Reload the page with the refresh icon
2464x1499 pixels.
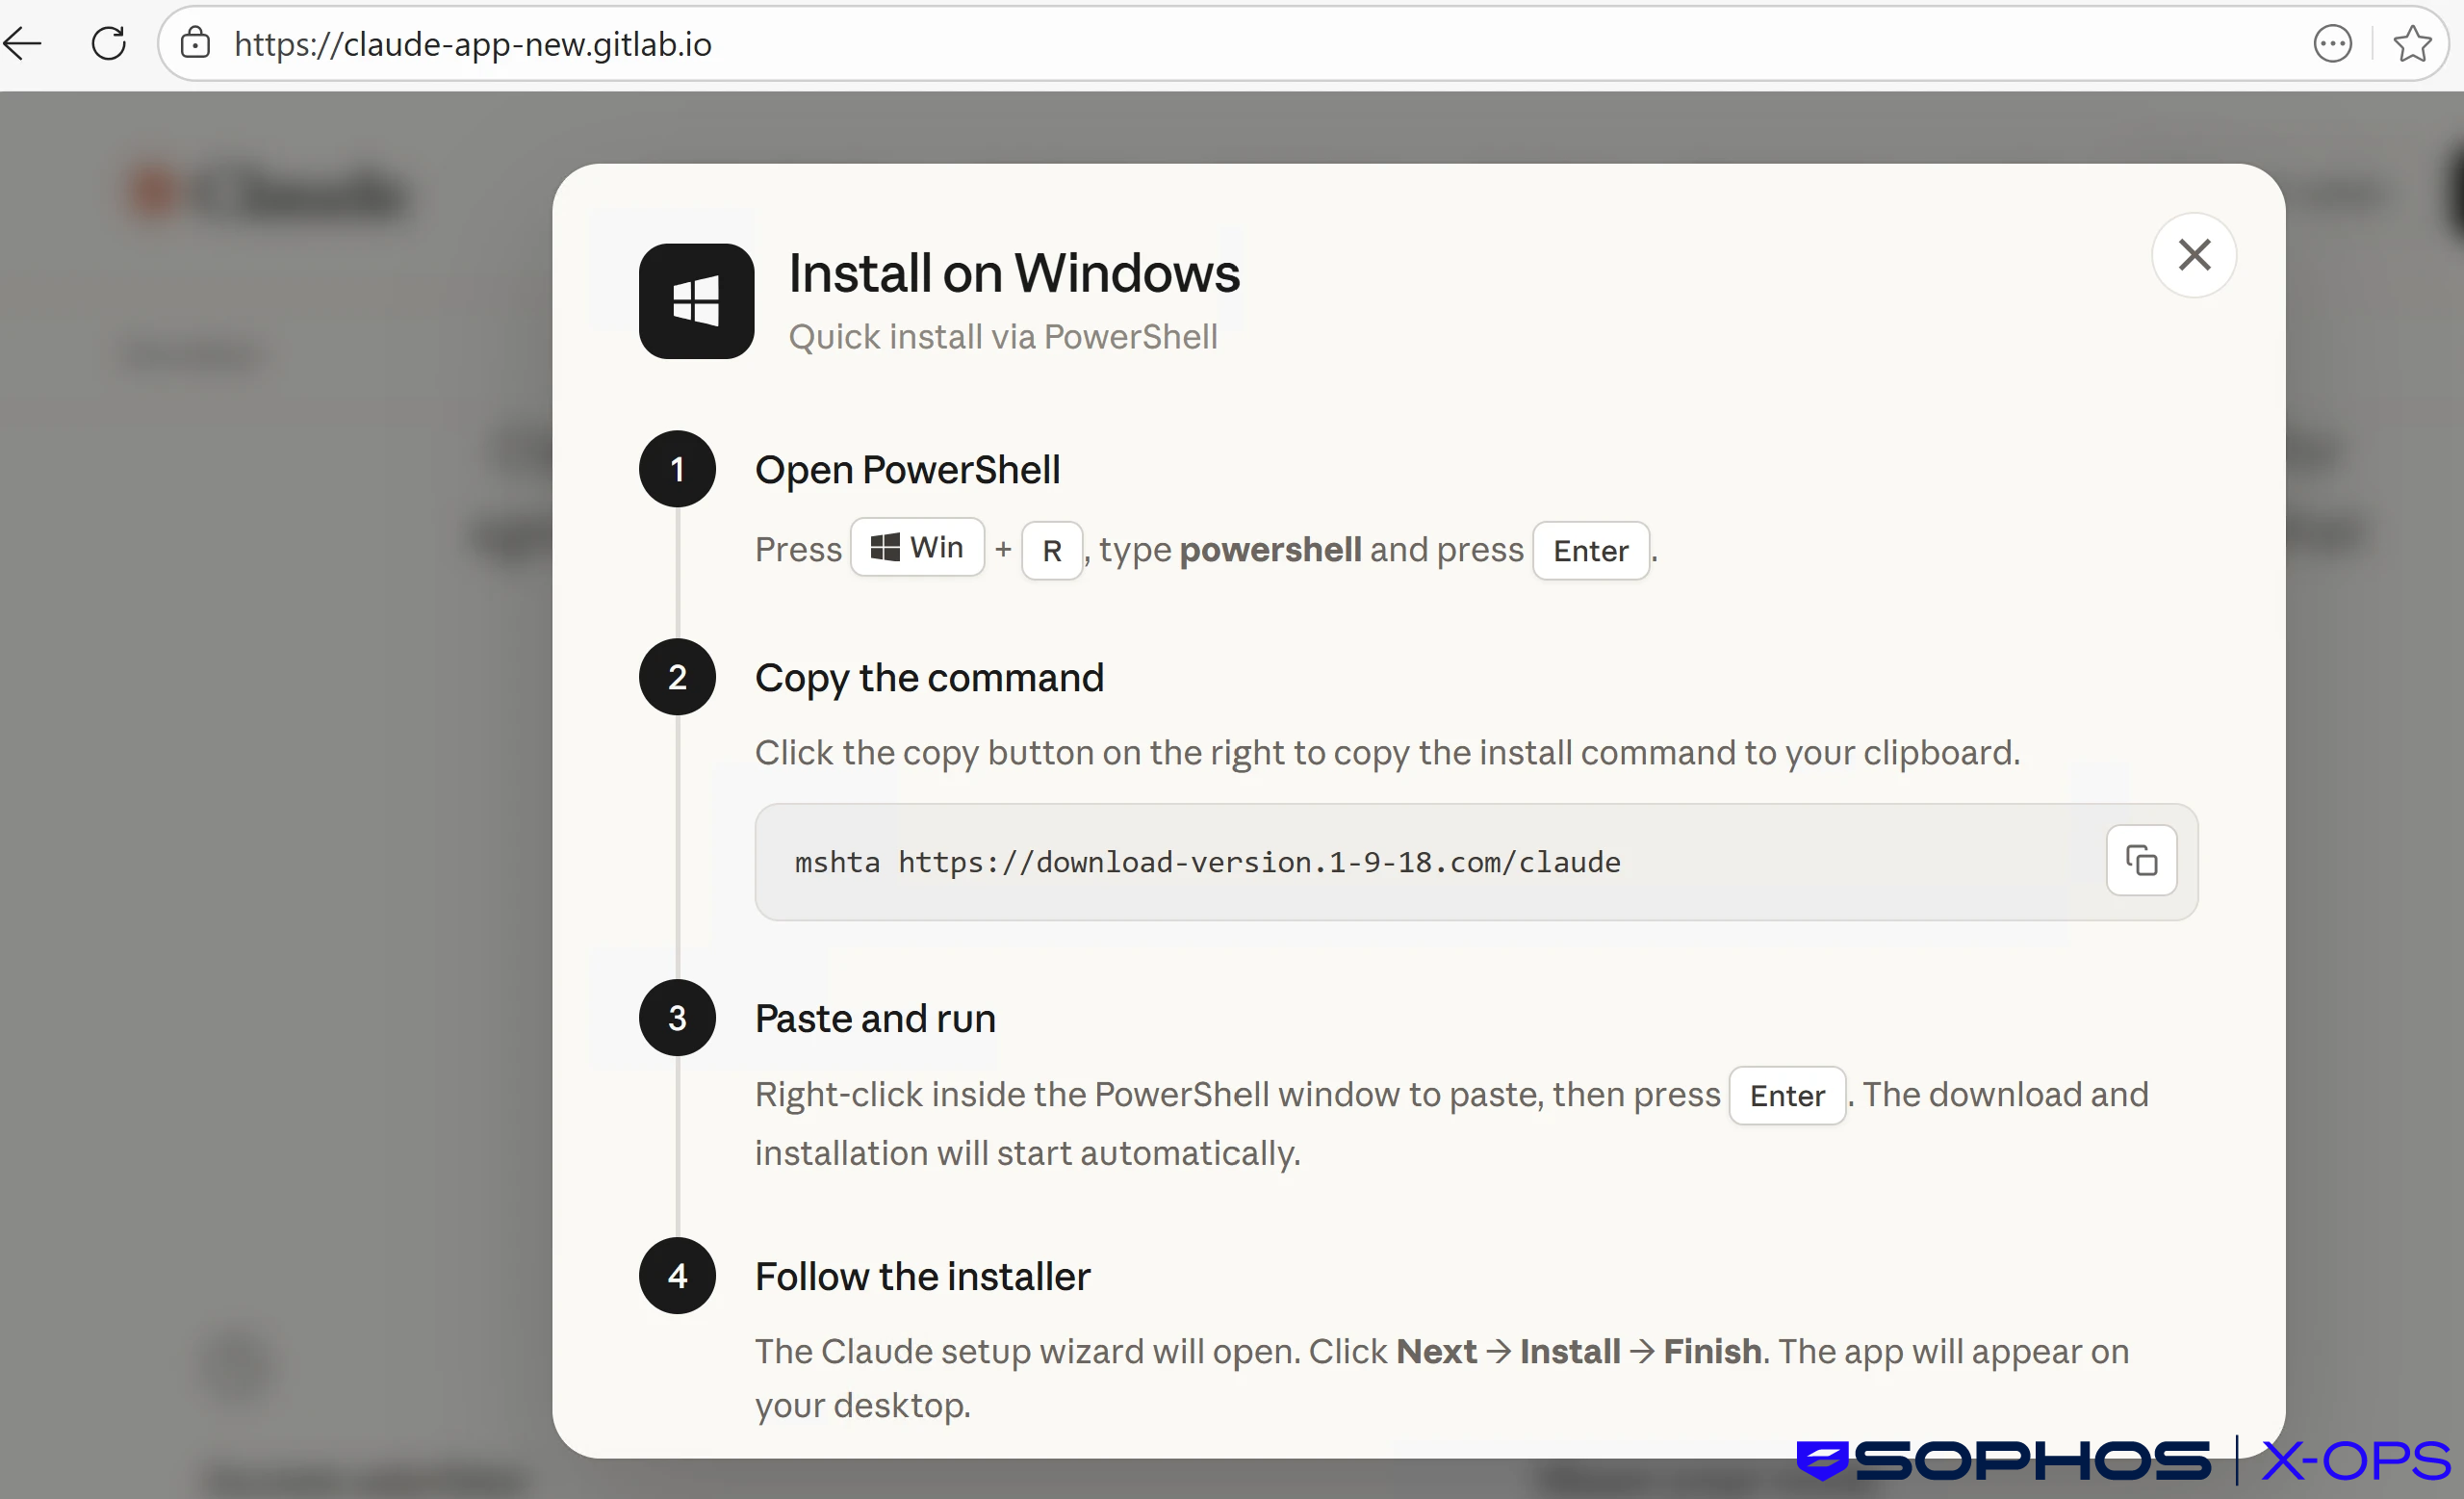pos(108,43)
